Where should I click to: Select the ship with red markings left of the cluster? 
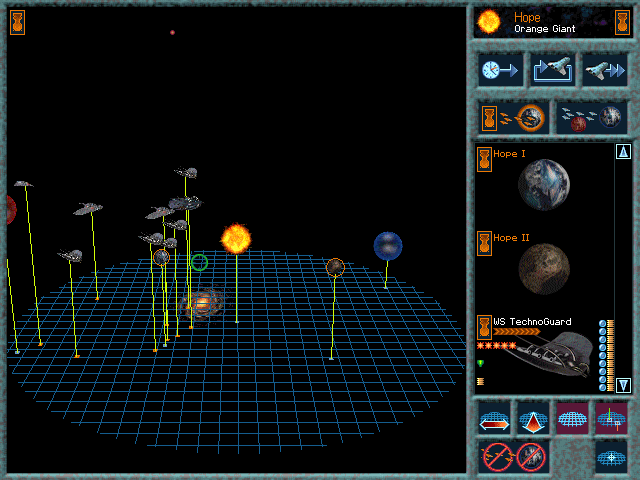click(x=88, y=209)
